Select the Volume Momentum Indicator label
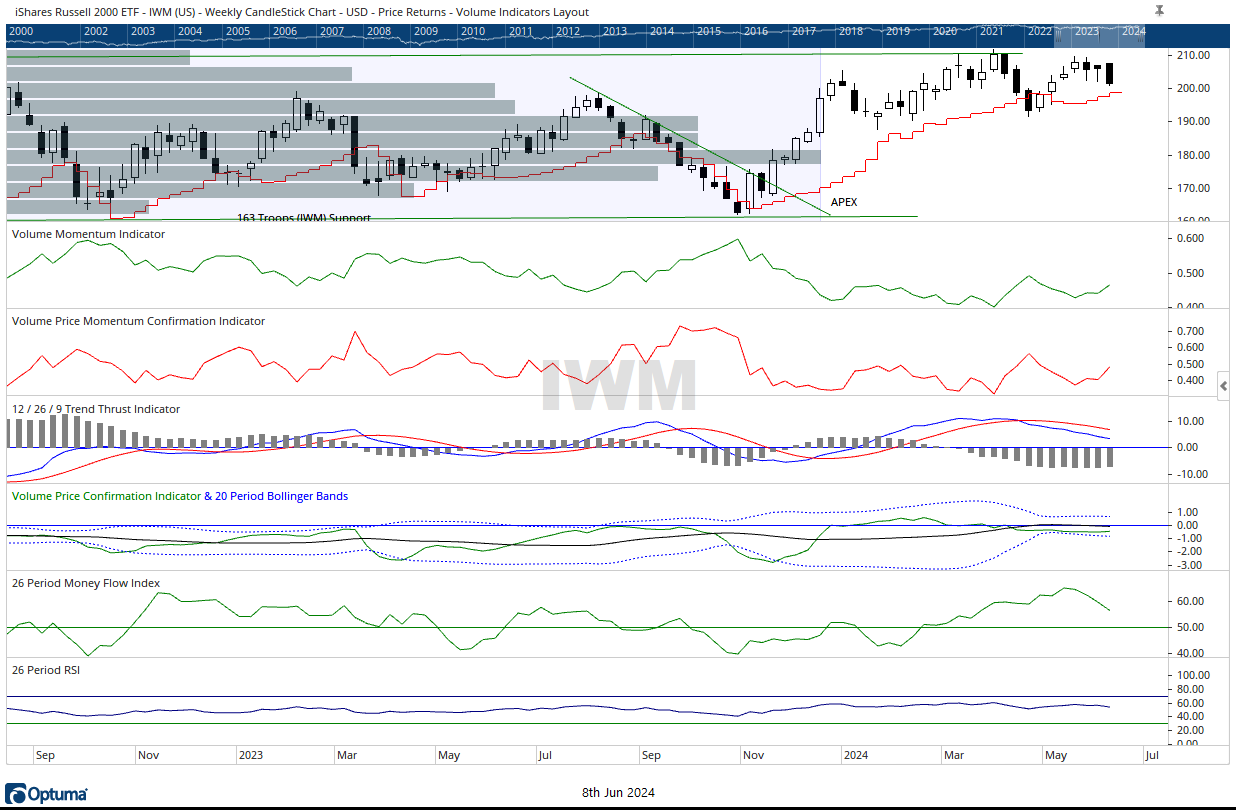1236x810 pixels. [88, 234]
